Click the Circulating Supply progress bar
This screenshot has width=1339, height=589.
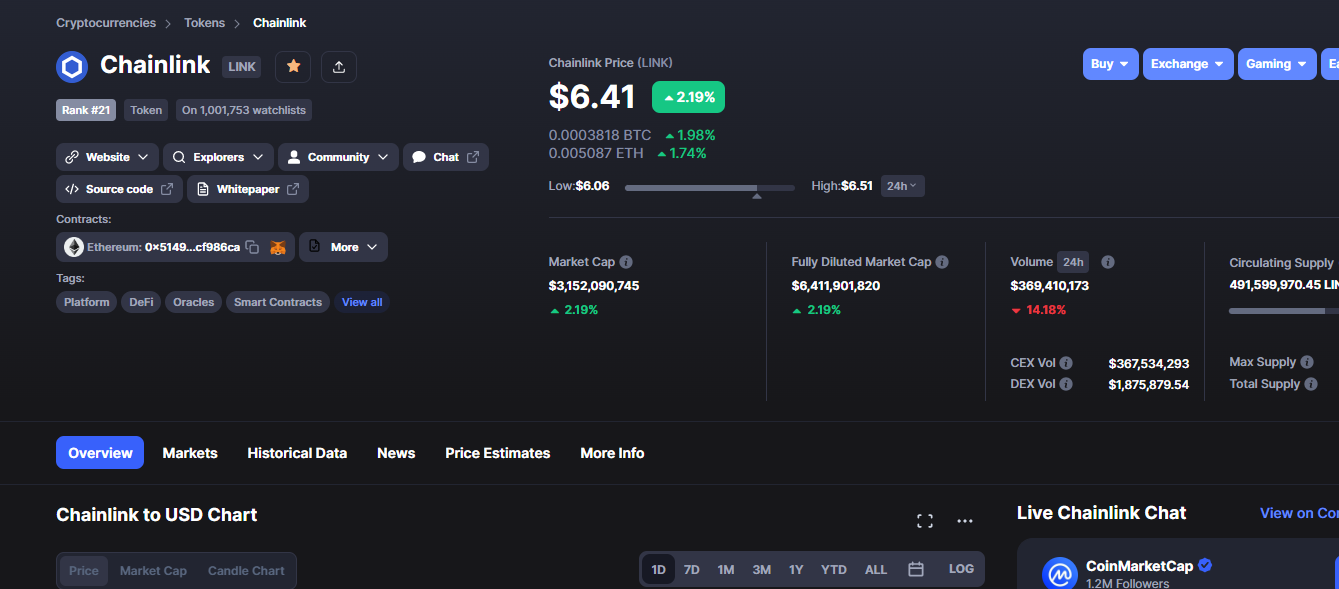(1284, 311)
